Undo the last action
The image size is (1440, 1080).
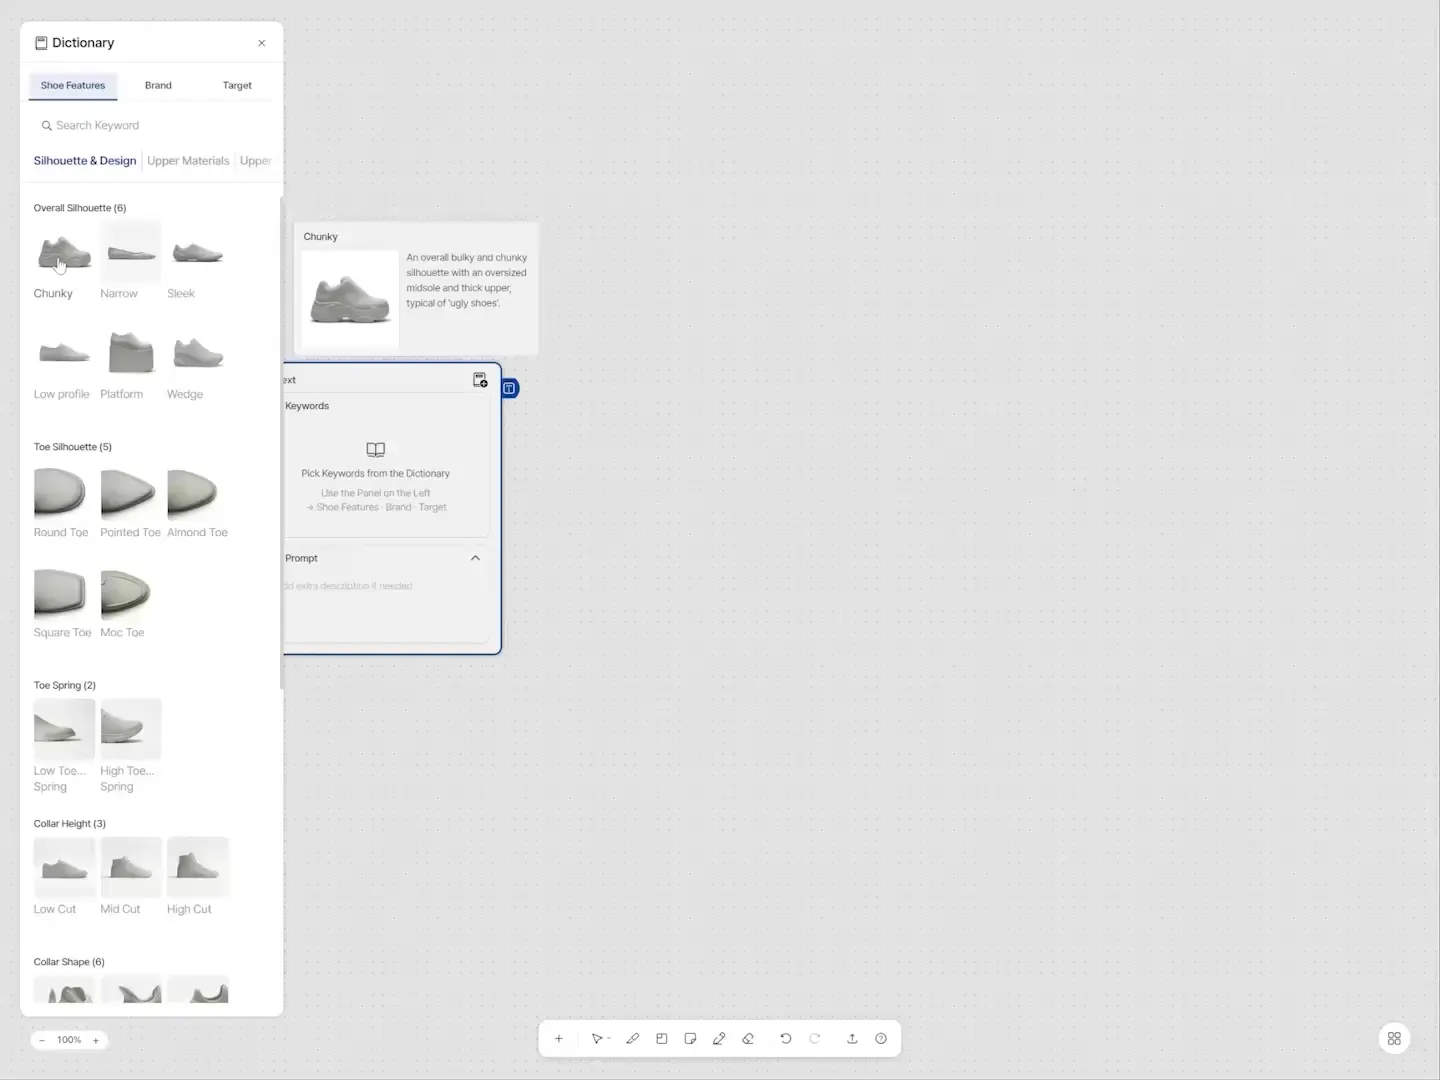pos(786,1039)
